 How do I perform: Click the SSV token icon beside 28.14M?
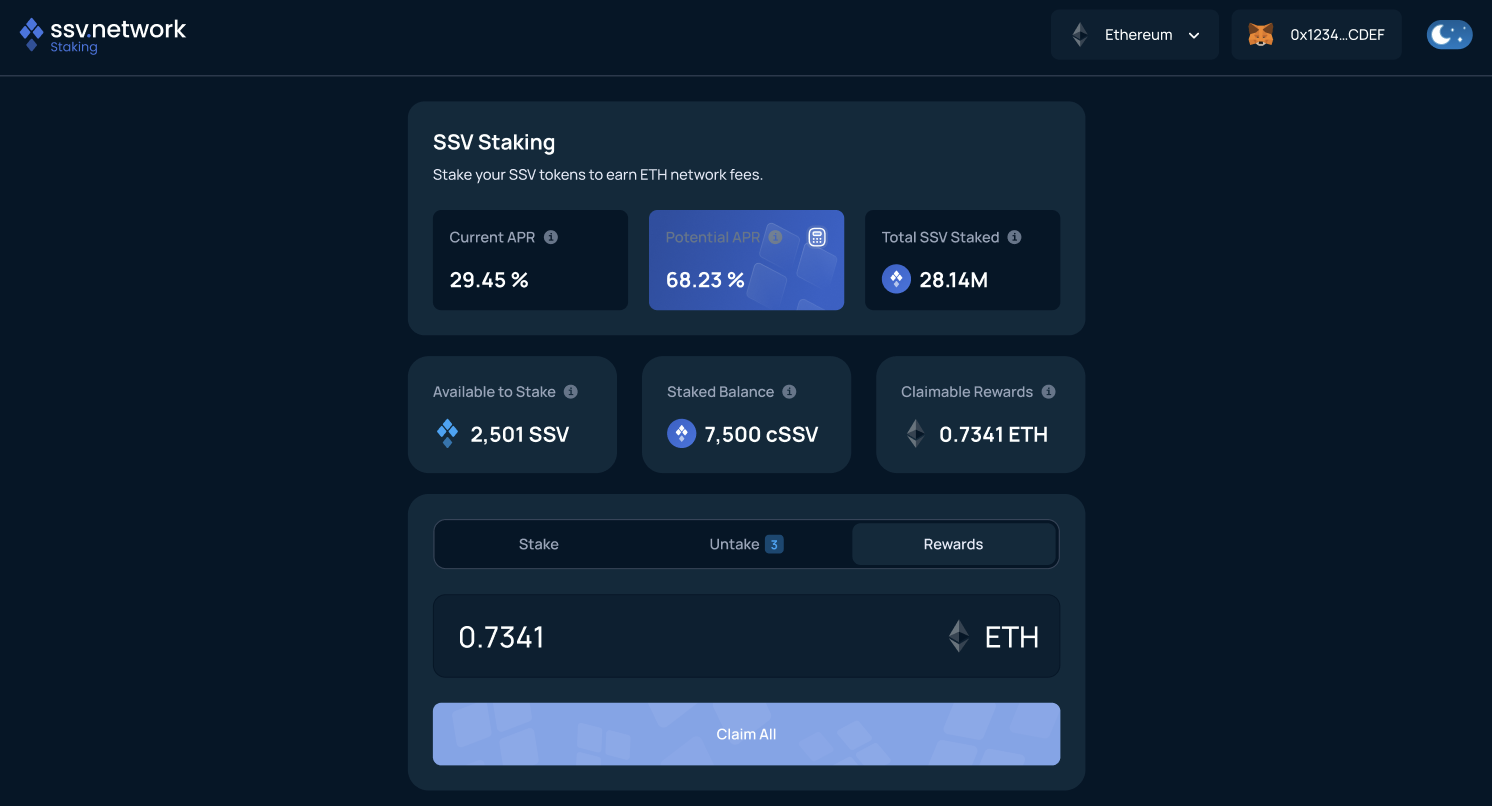click(896, 280)
